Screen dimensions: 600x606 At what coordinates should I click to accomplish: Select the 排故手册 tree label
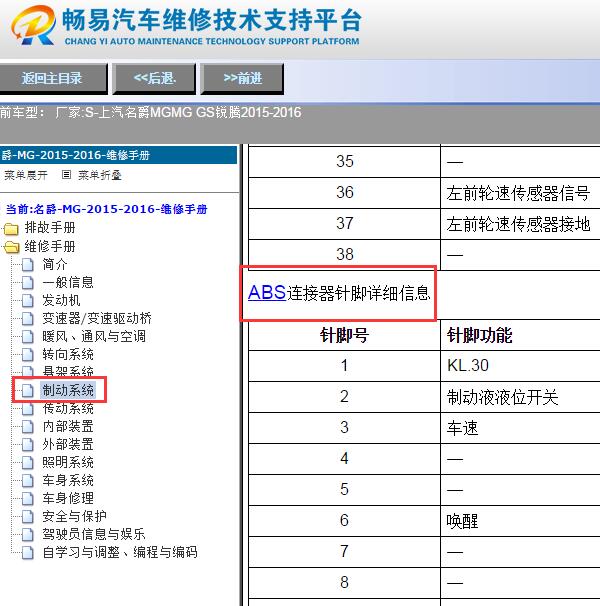pos(50,228)
